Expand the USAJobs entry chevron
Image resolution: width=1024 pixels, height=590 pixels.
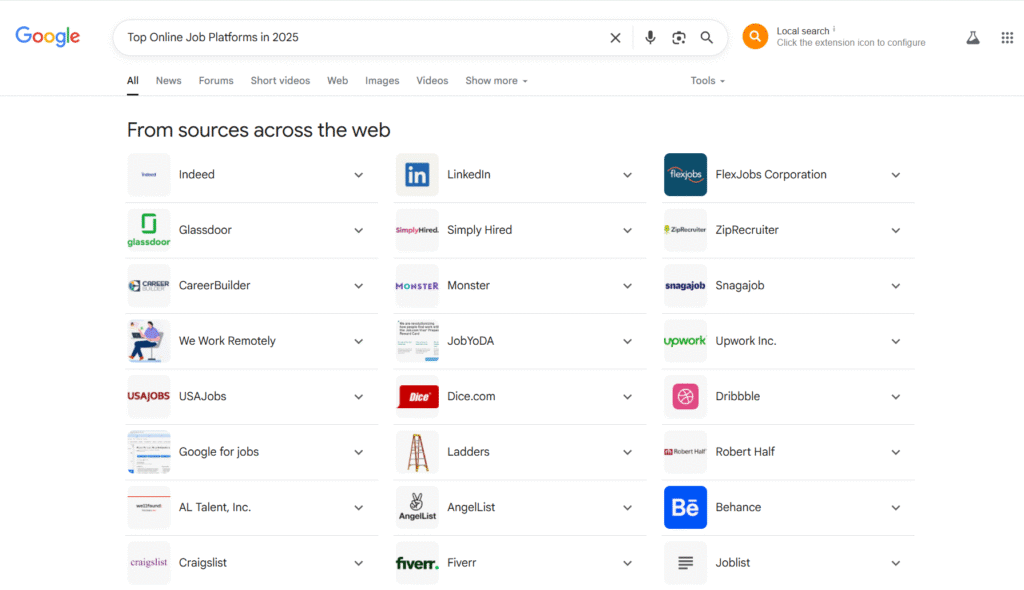point(359,397)
